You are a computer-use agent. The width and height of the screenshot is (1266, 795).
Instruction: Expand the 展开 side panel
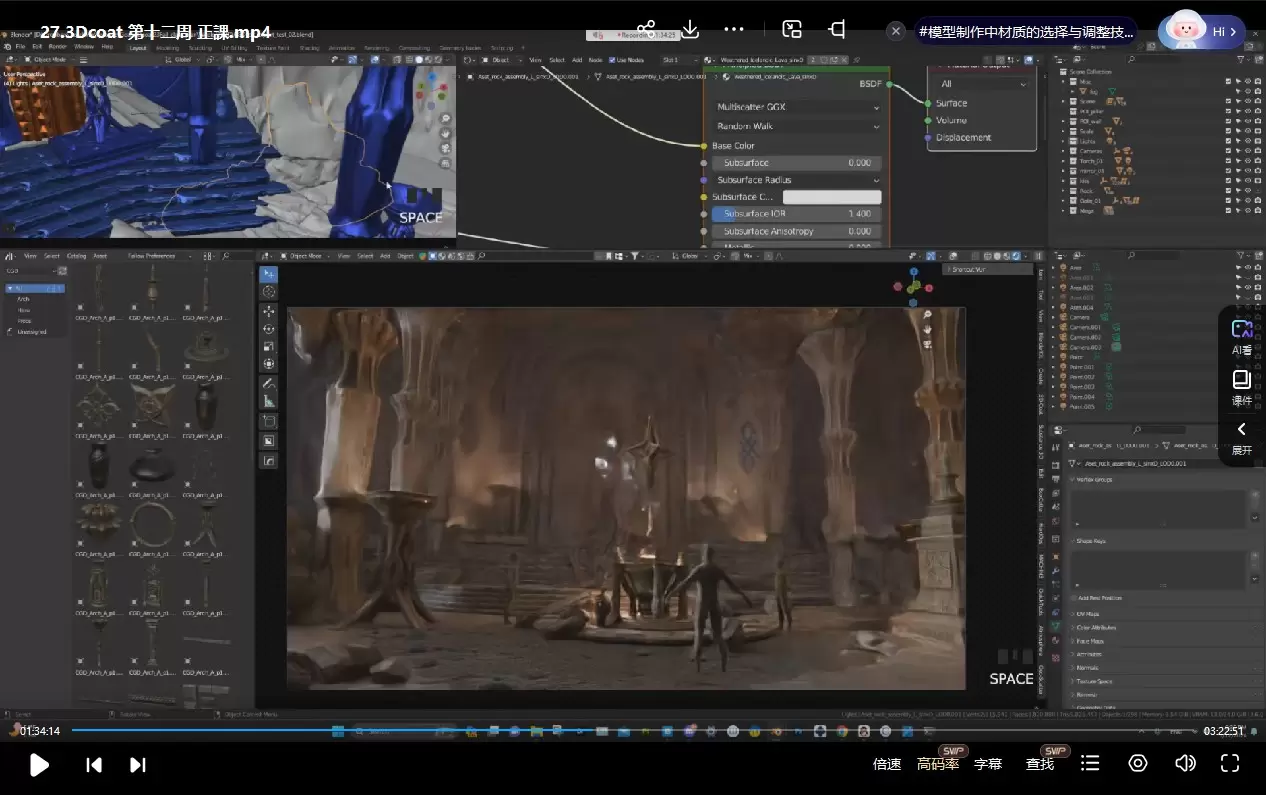[x=1242, y=438]
